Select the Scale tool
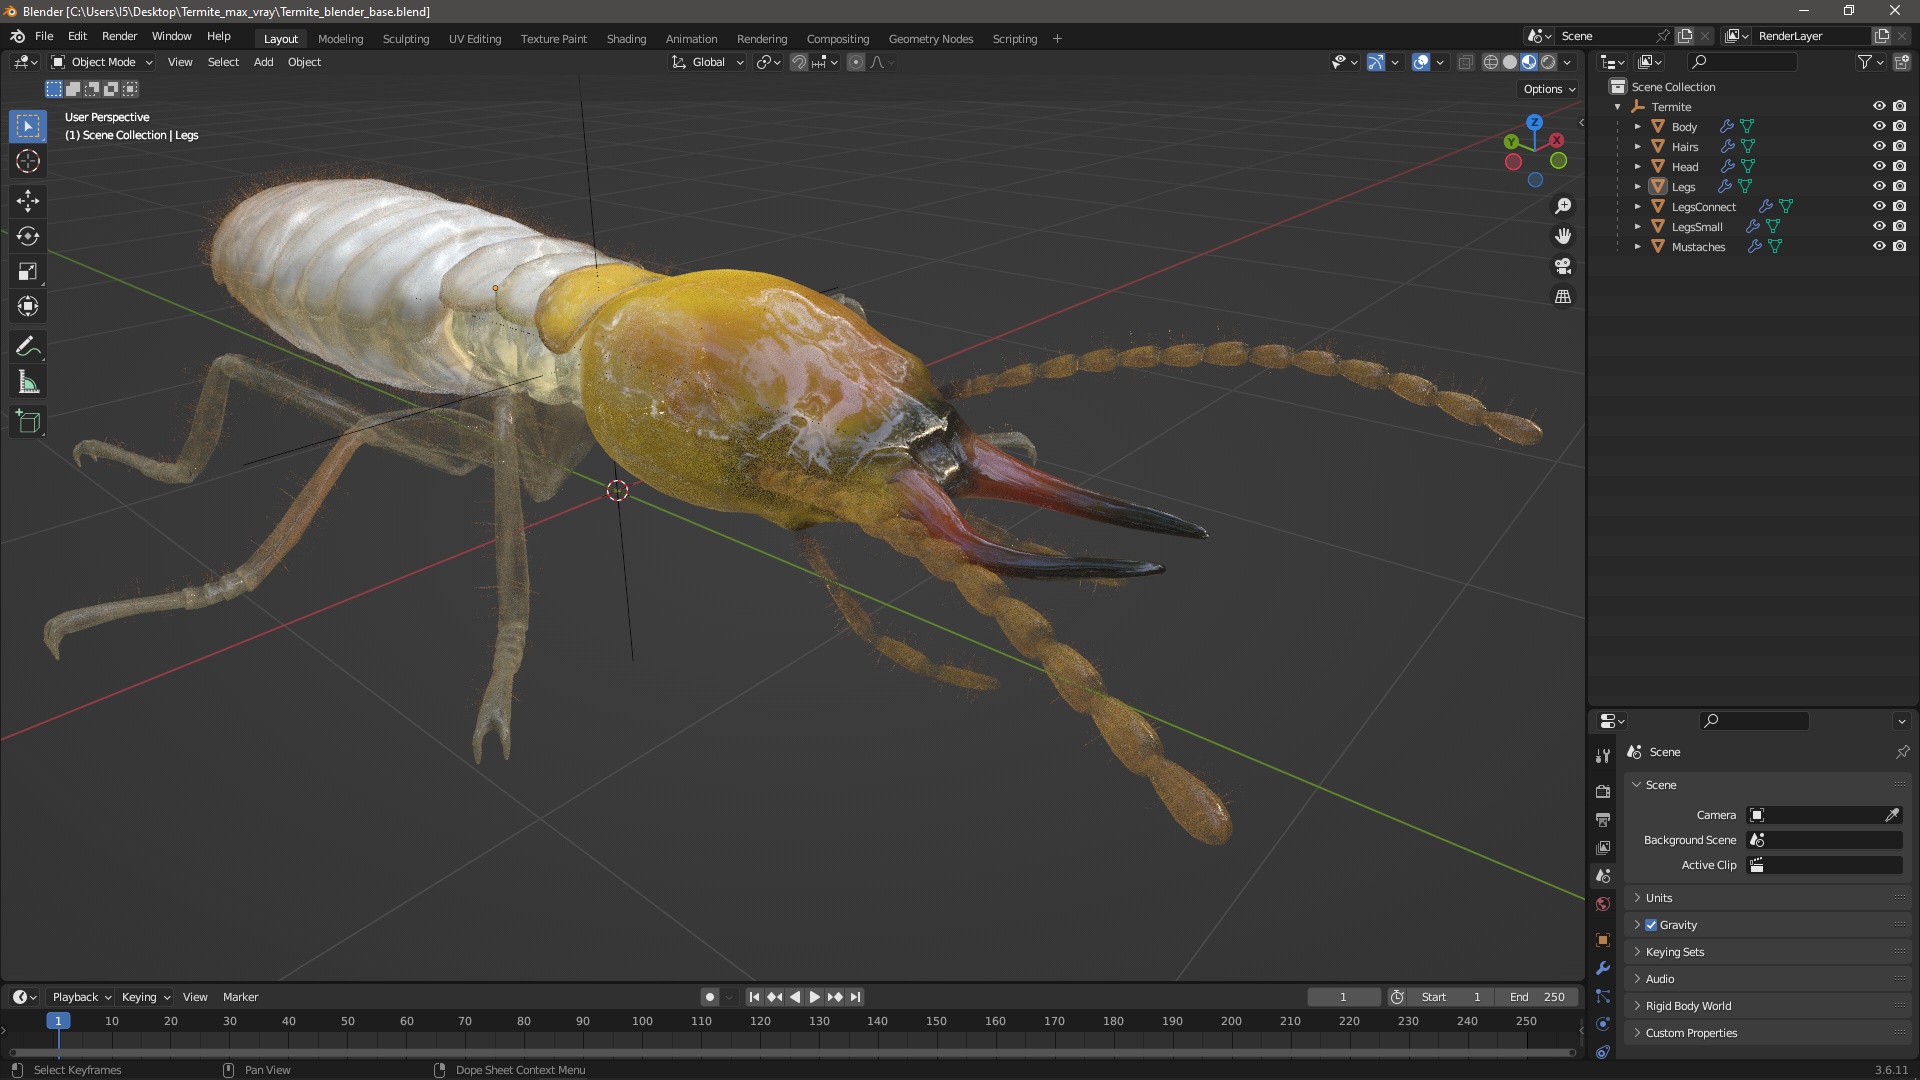Viewport: 1920px width, 1080px height. tap(28, 271)
